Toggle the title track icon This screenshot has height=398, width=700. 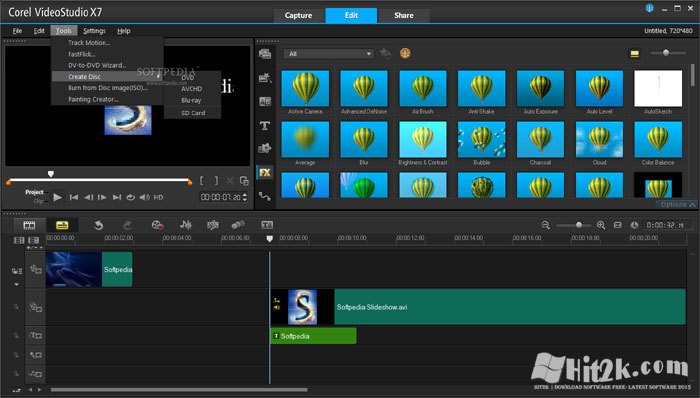35,336
